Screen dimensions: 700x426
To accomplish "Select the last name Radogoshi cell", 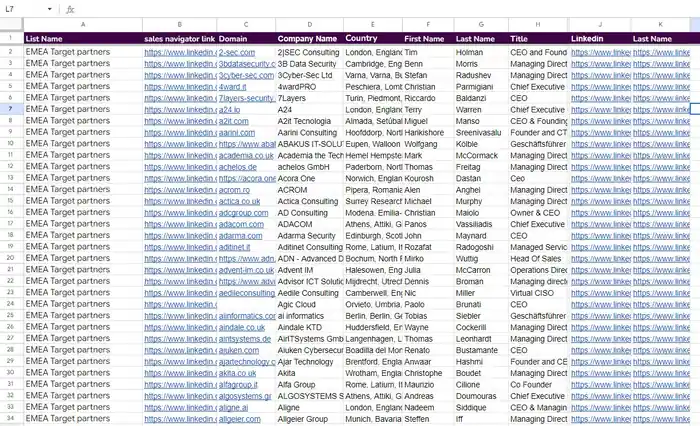I will tap(481, 247).
